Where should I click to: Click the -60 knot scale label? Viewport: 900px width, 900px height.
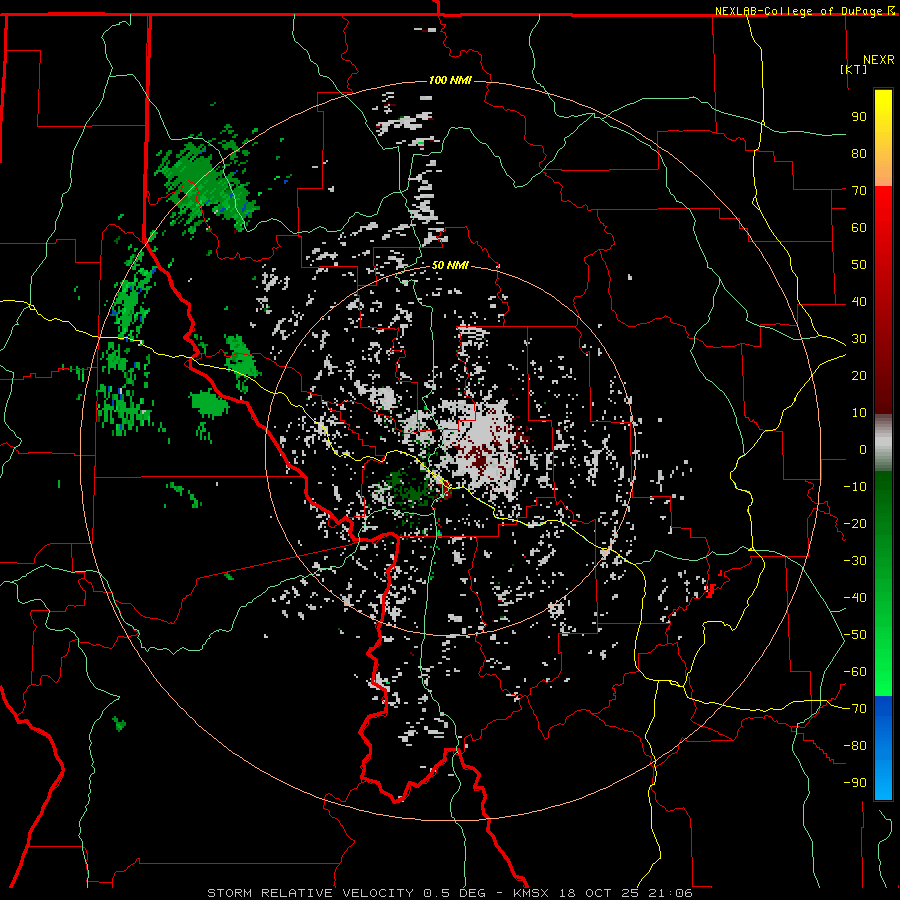click(x=855, y=672)
